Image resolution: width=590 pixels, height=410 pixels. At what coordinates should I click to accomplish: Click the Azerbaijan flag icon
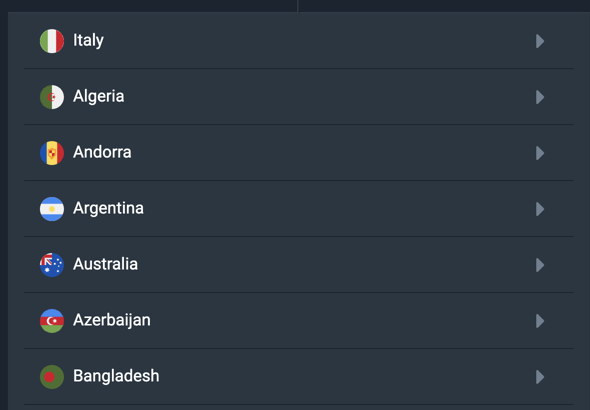[52, 321]
